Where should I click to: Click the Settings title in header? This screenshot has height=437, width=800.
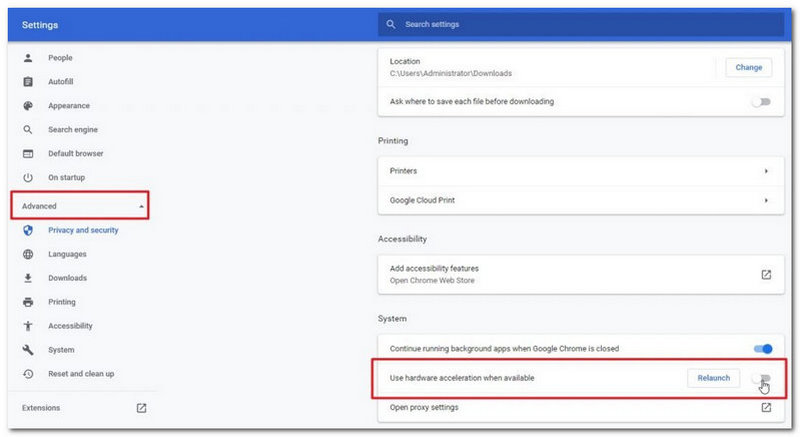(40, 25)
